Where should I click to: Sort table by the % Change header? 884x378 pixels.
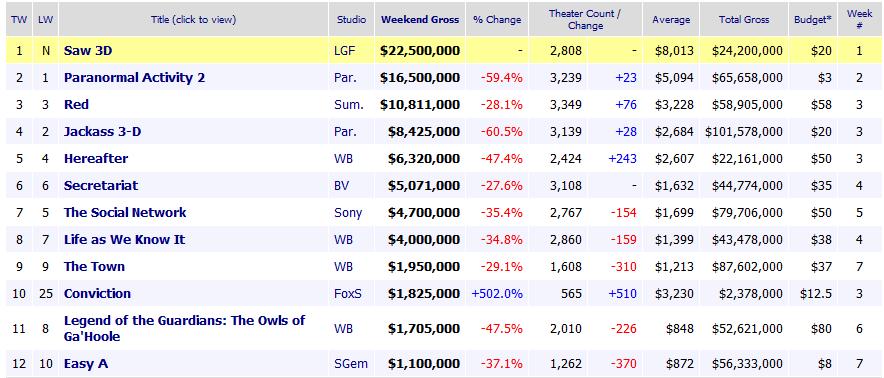coord(497,20)
